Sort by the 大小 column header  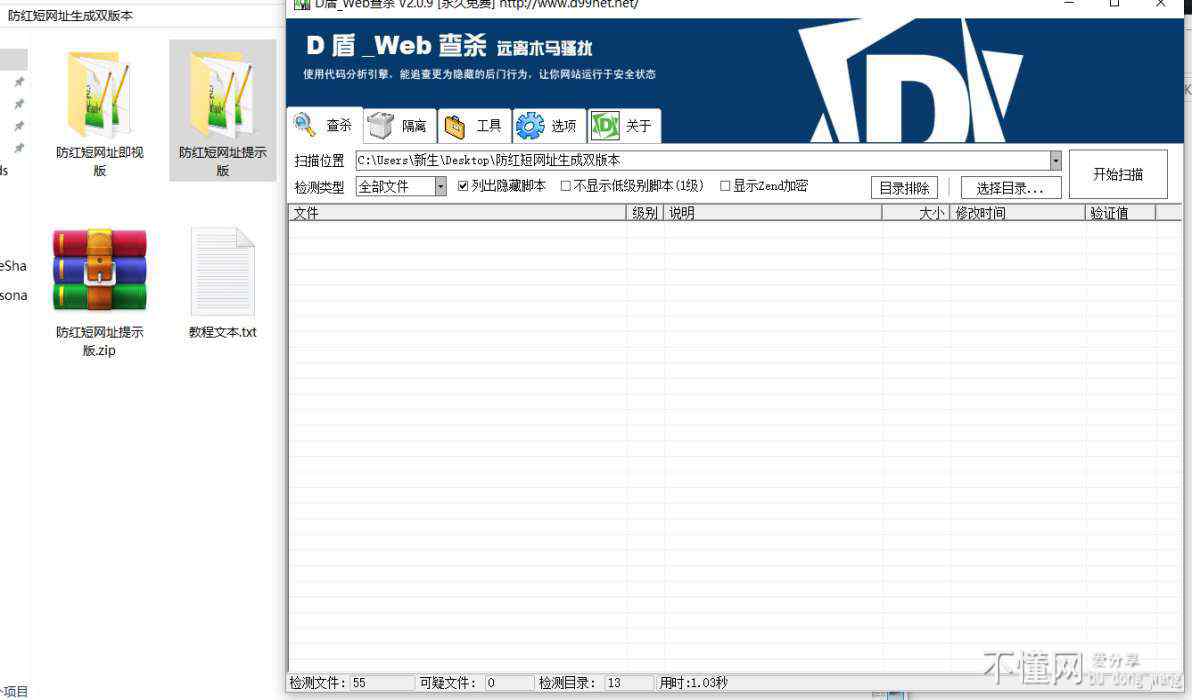pyautogui.click(x=916, y=213)
